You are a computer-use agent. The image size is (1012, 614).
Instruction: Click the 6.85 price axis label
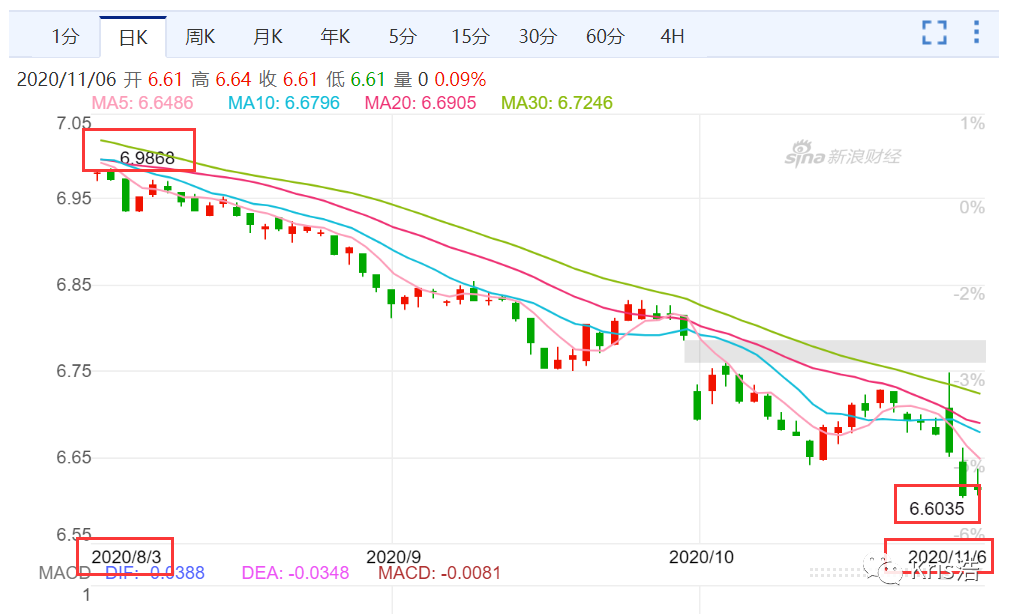74,285
